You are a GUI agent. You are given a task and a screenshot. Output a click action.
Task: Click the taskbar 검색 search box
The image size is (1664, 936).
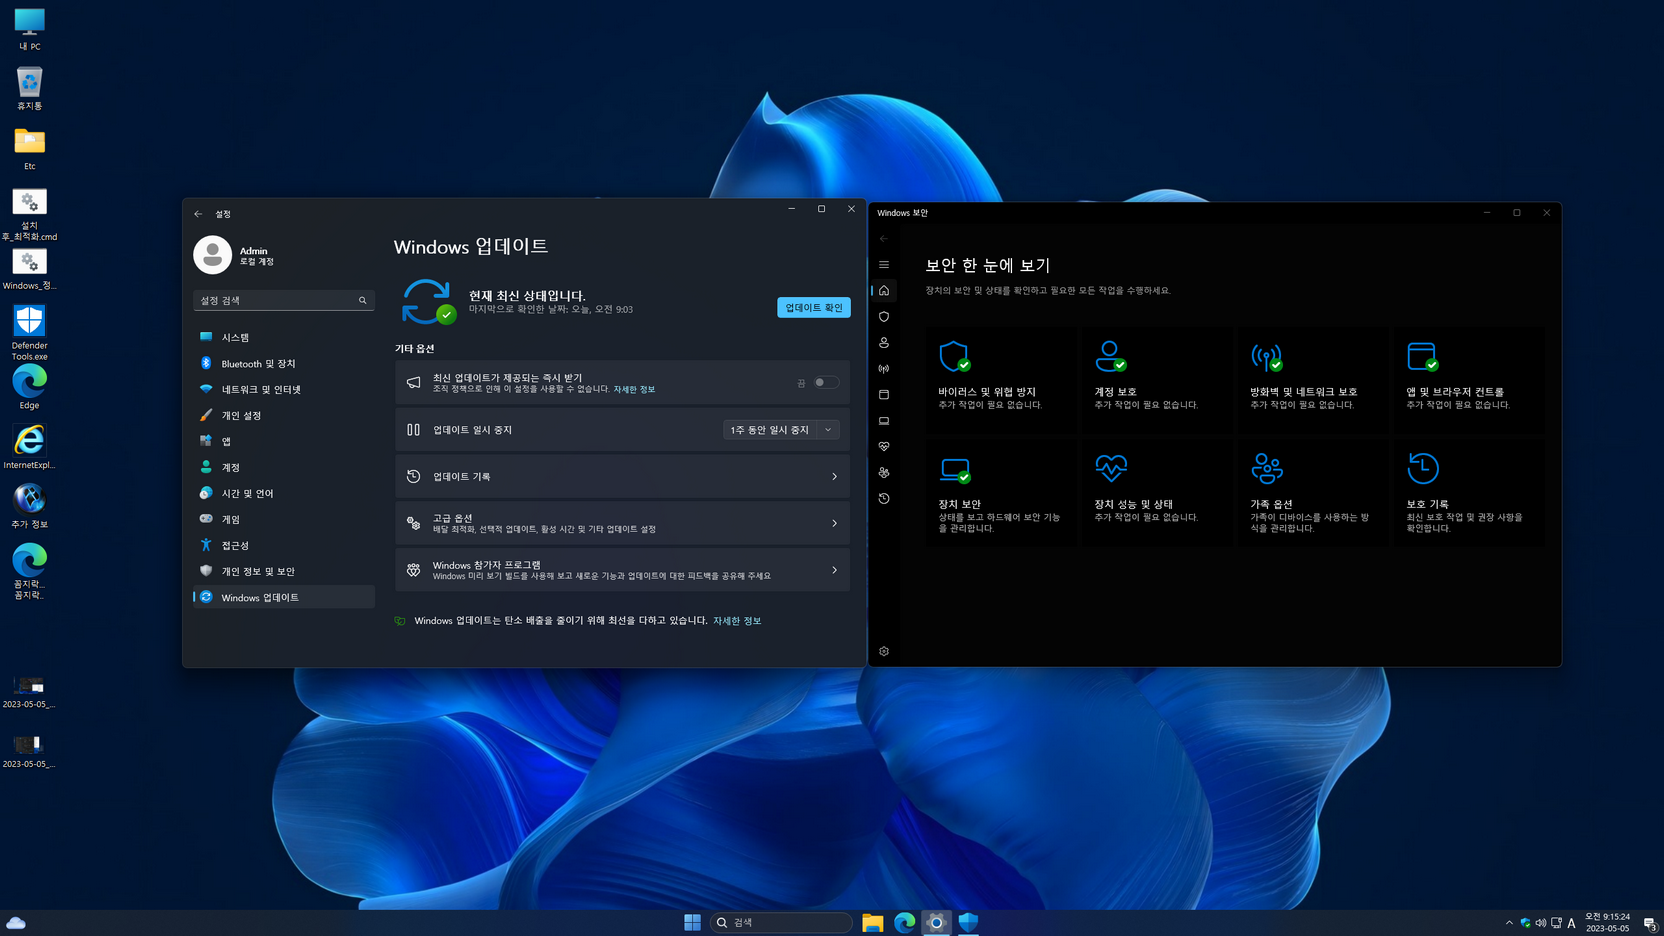click(781, 922)
